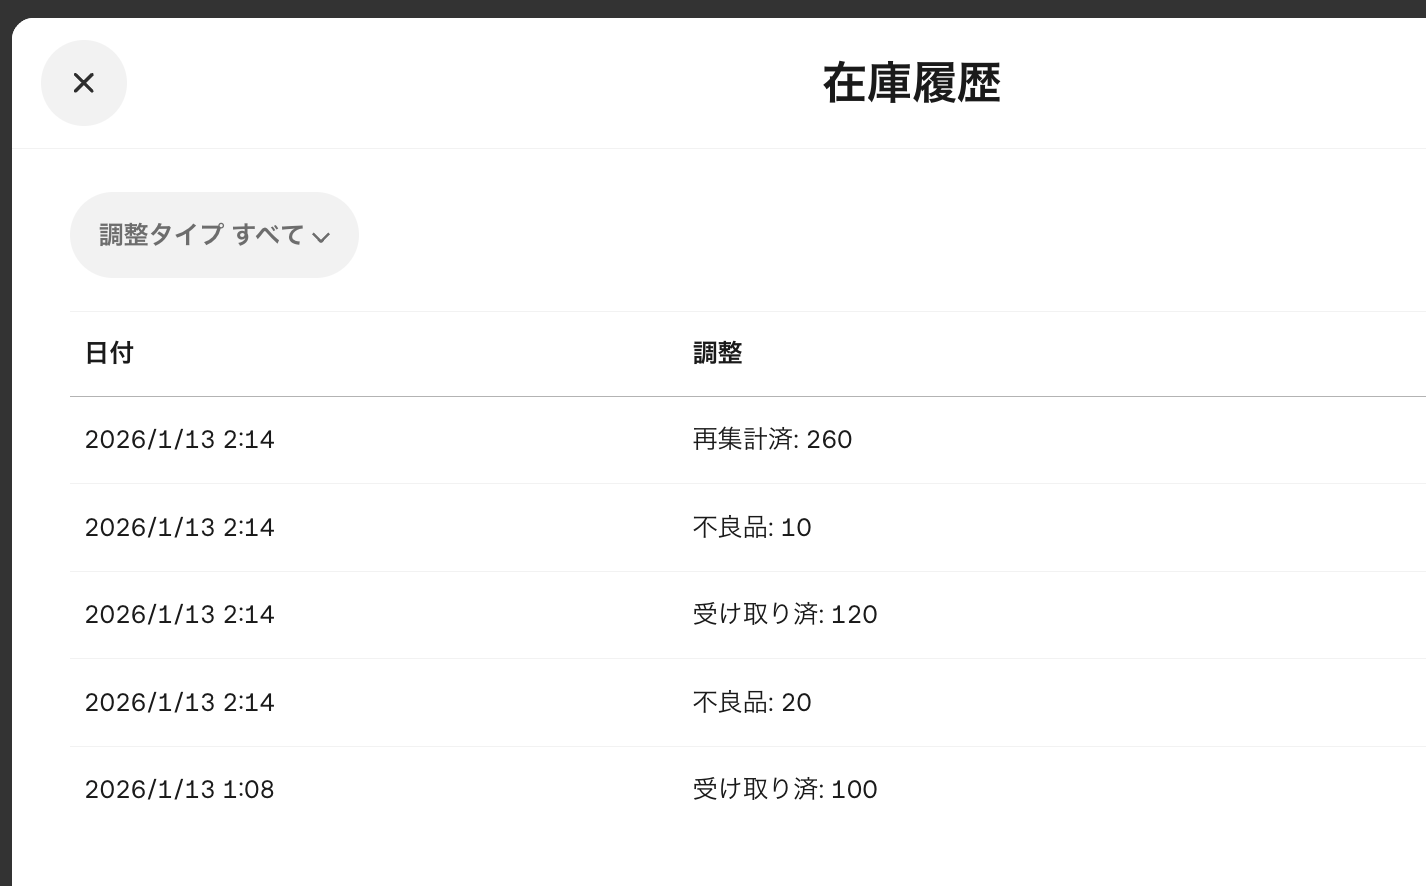Click the date of the 受け取り済: 120 row
Viewport: 1426px width, 886px height.
point(180,615)
